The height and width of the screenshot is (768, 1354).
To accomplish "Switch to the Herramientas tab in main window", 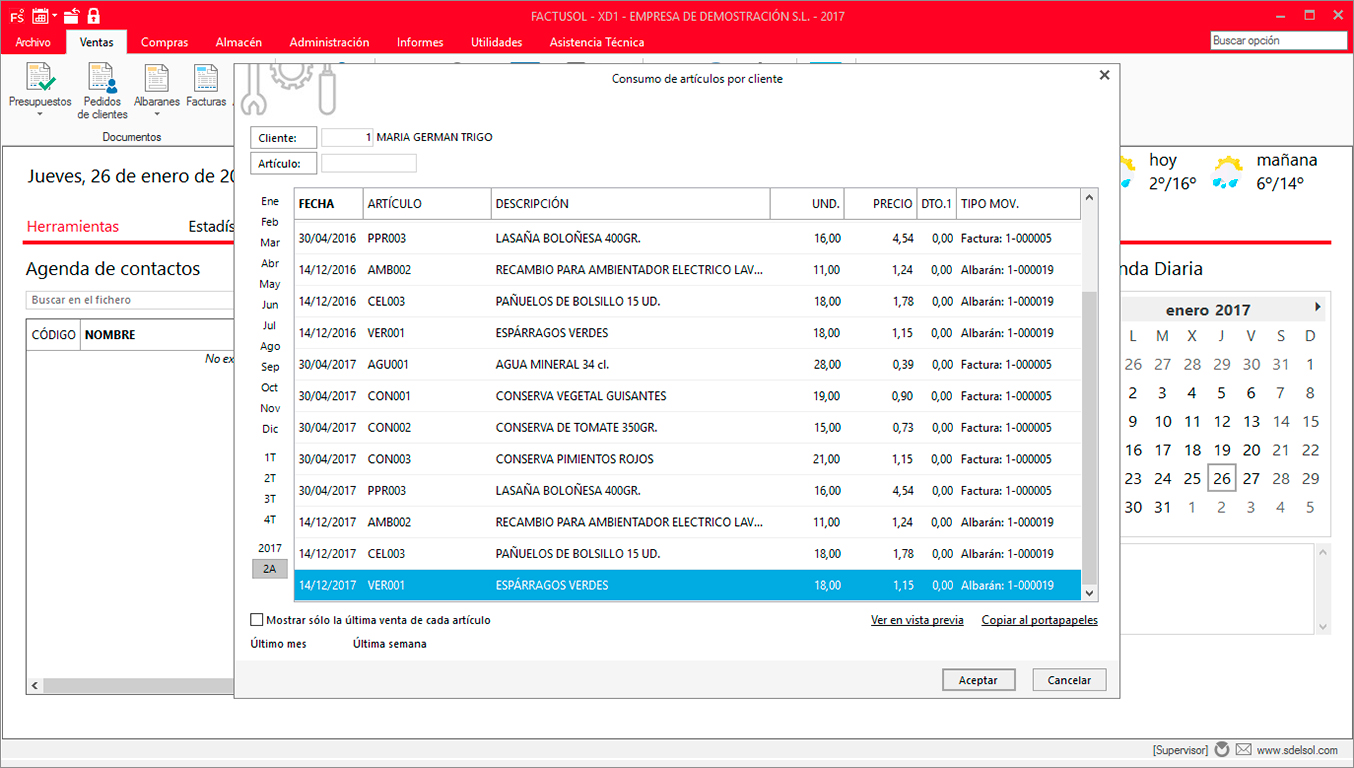I will 73,227.
